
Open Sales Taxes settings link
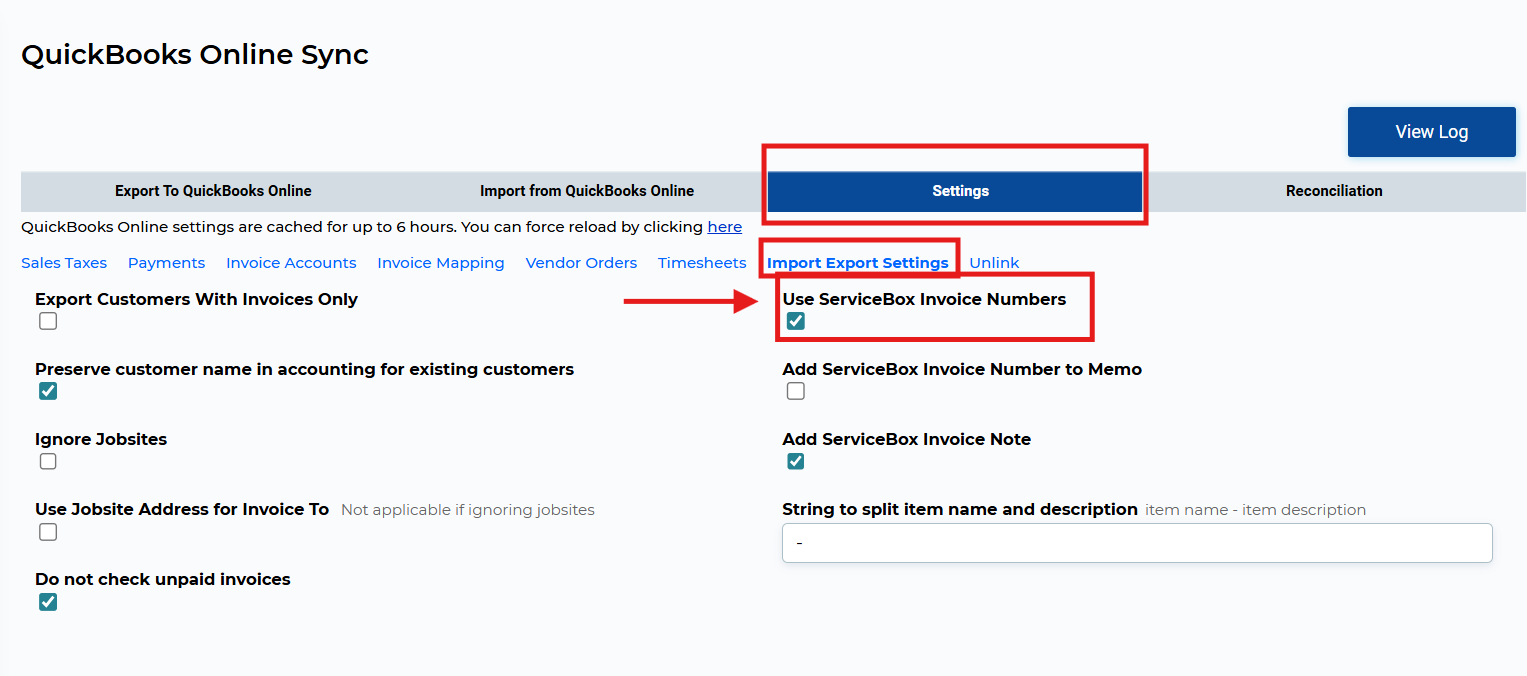coord(64,263)
